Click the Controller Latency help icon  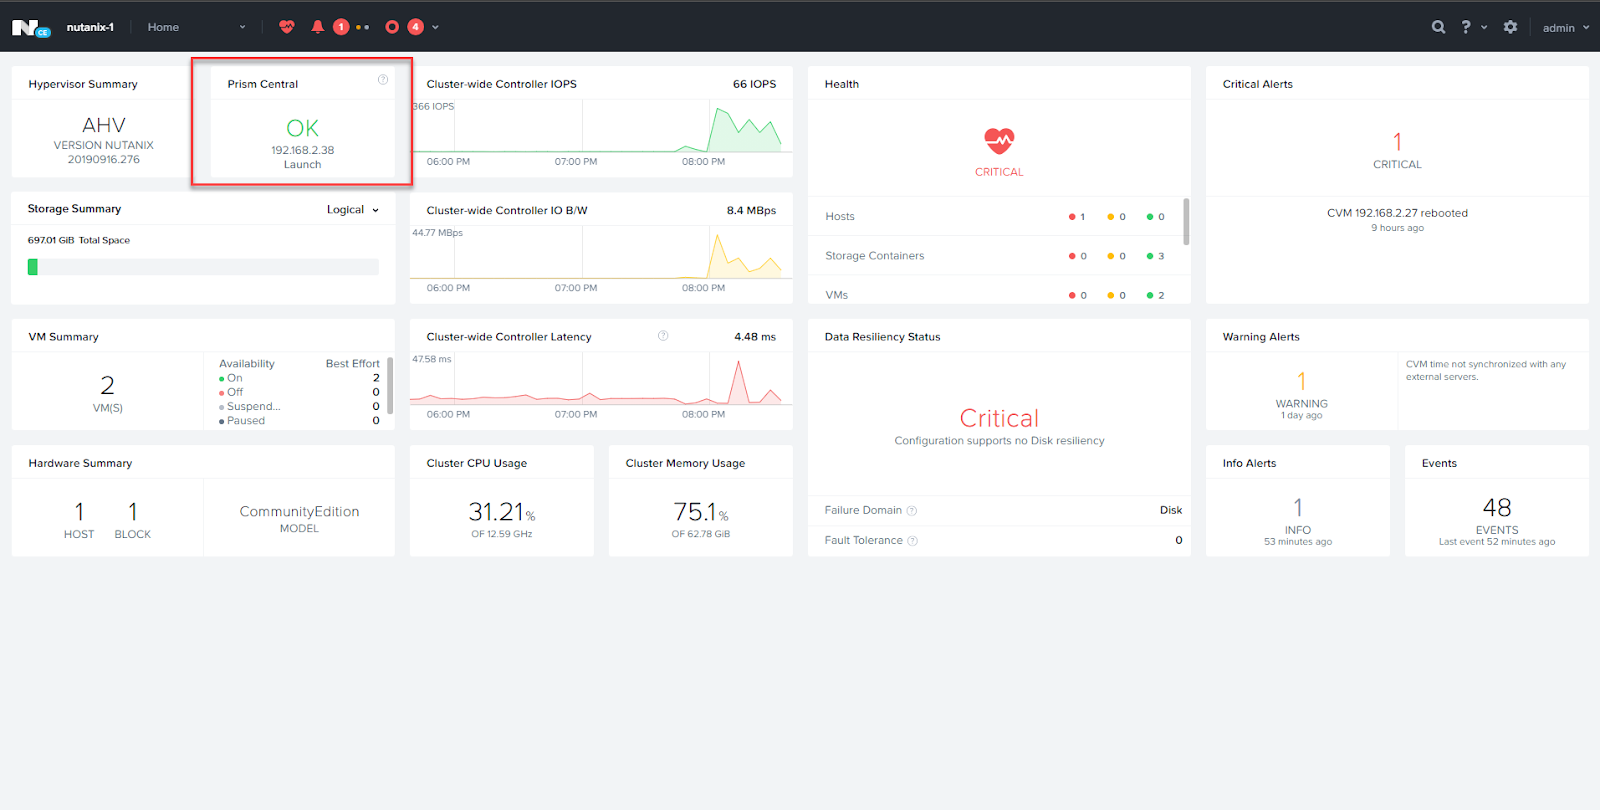(663, 336)
